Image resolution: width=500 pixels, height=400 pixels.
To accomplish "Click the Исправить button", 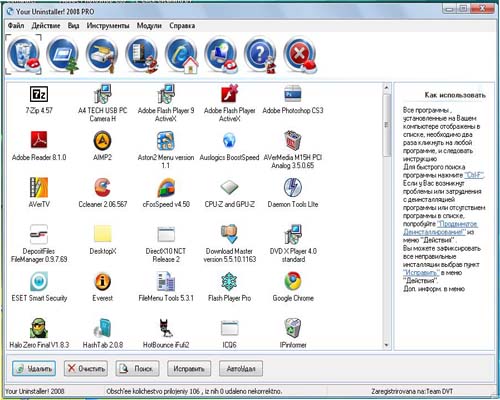I will (189, 368).
